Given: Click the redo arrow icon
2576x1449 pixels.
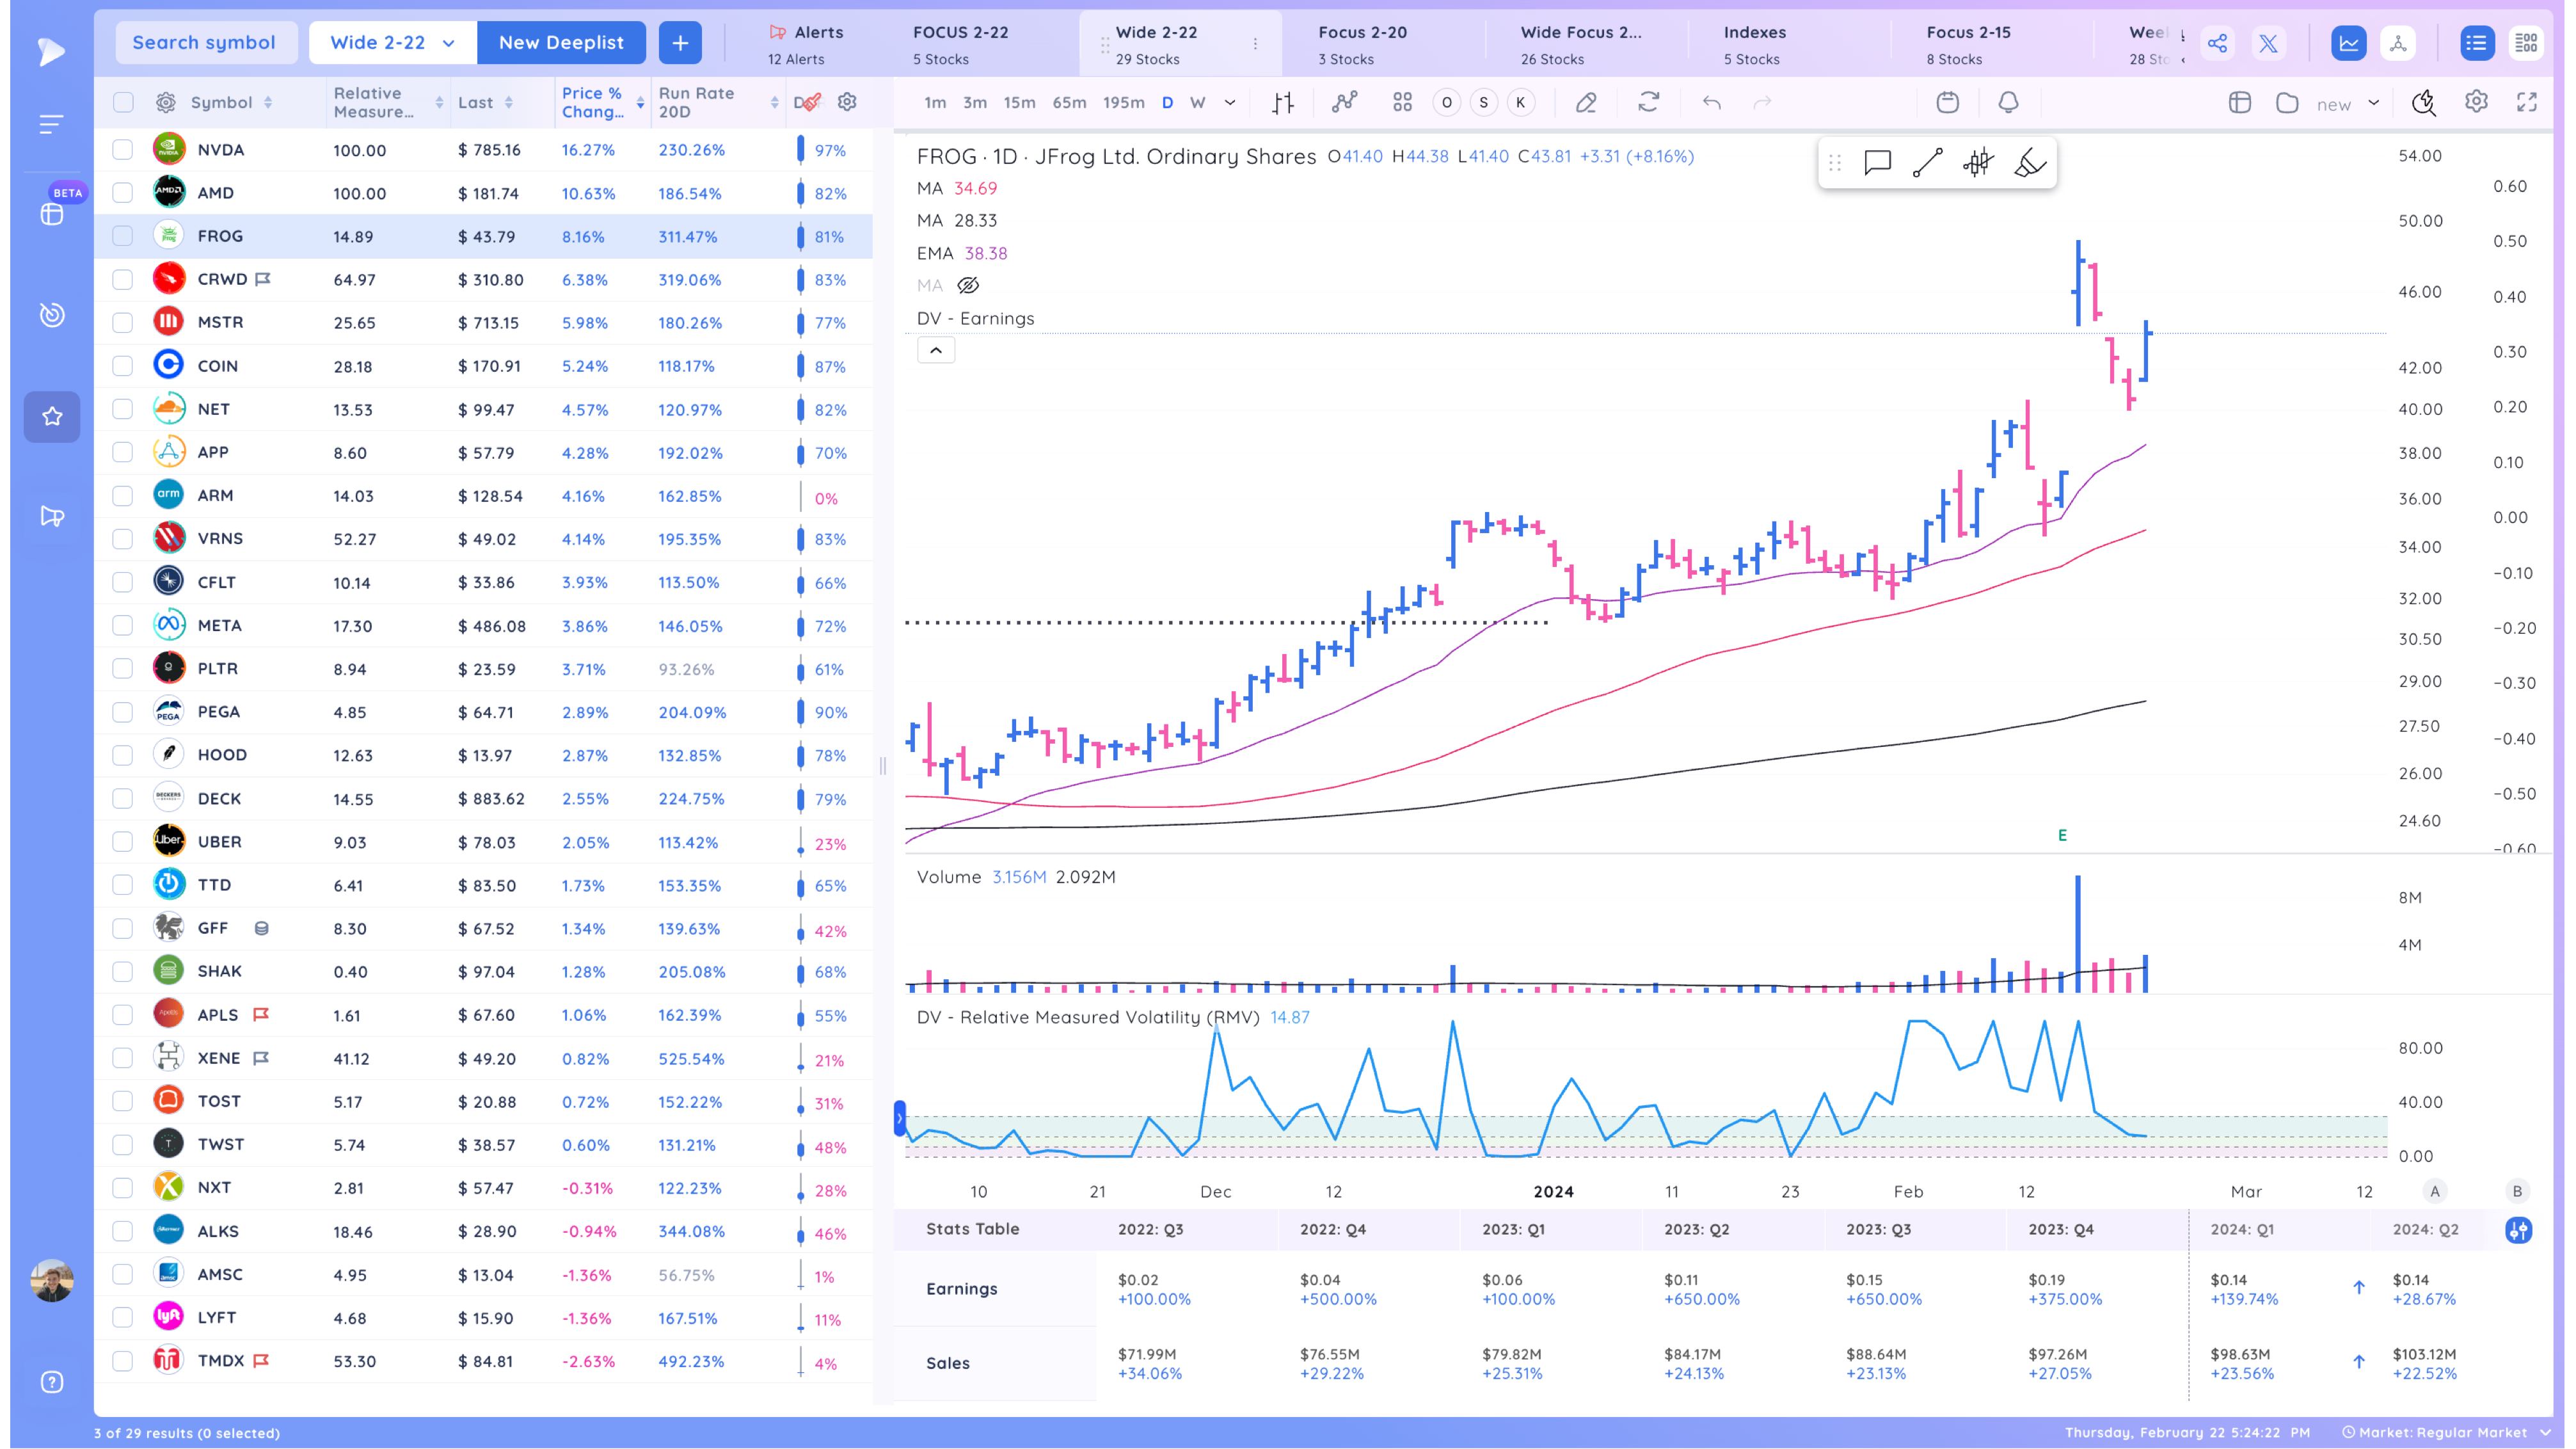Looking at the screenshot, I should pos(1762,103).
